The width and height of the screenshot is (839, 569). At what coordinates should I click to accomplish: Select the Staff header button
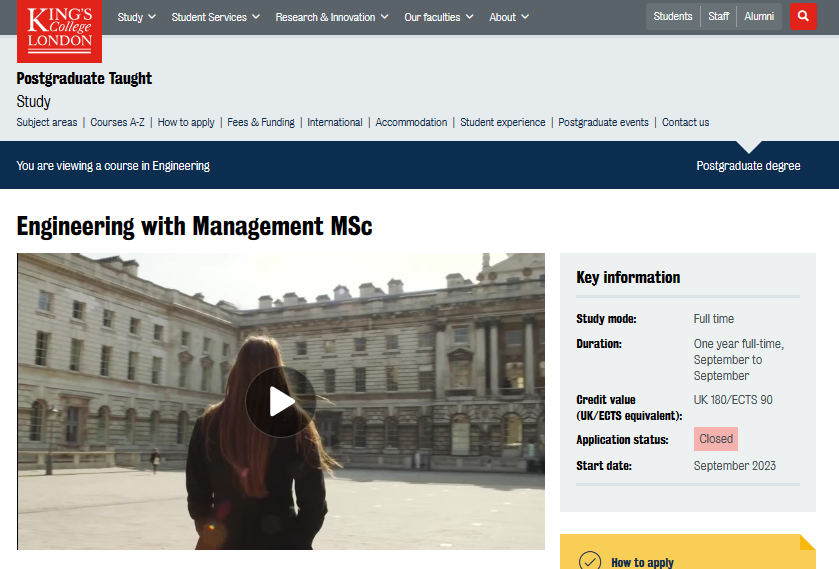click(719, 17)
